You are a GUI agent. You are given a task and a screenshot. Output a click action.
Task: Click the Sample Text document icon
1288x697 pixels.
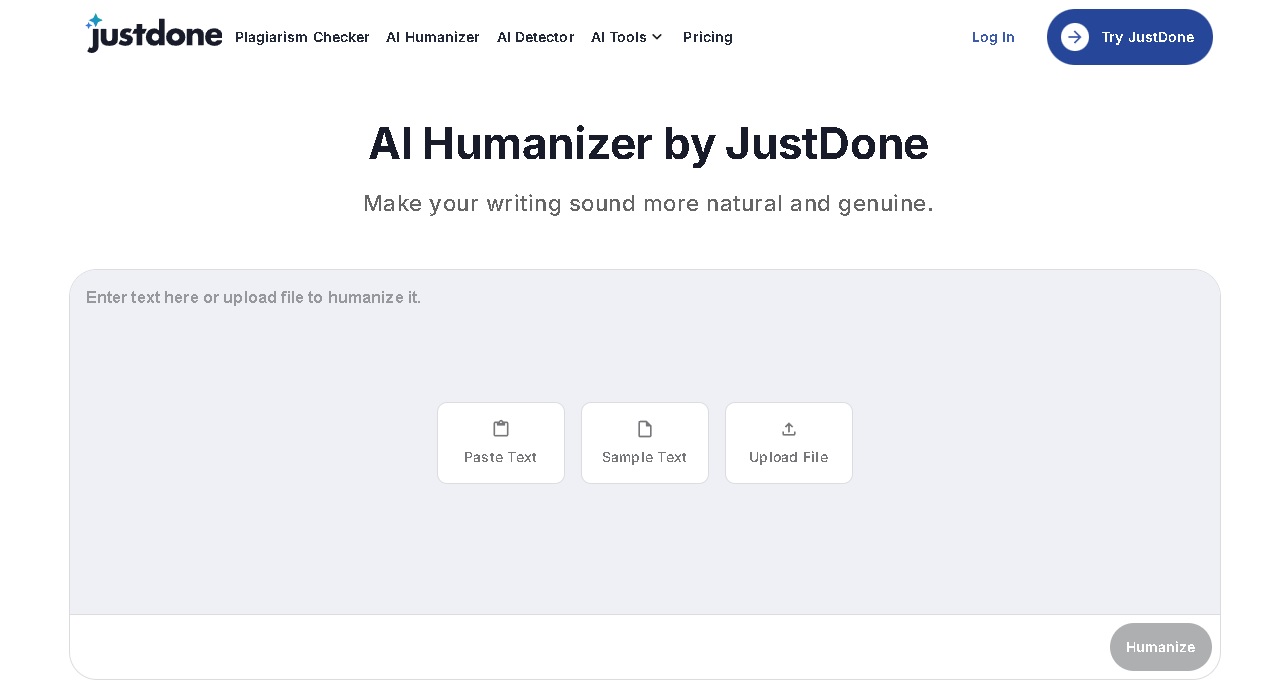tap(645, 429)
